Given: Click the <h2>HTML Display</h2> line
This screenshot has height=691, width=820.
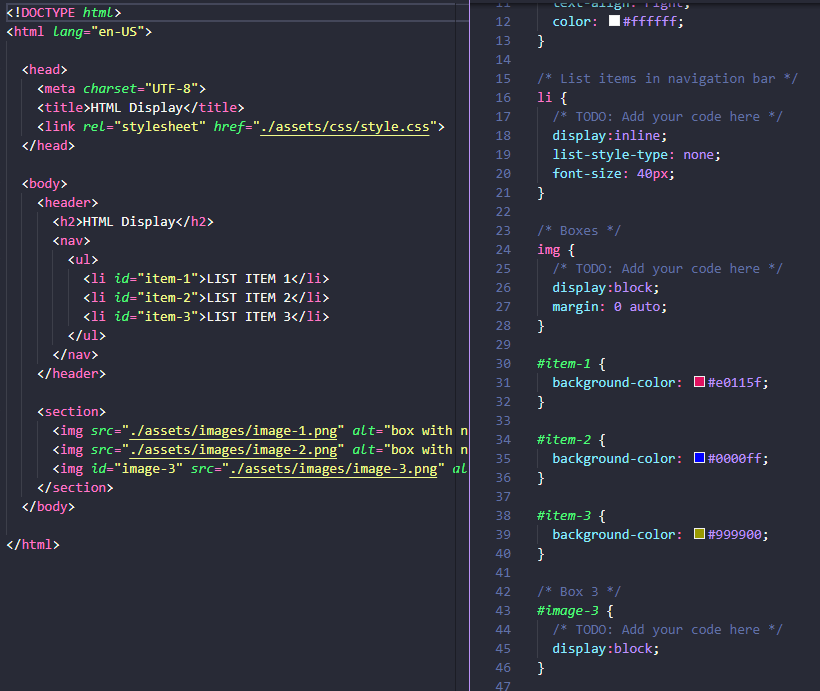Looking at the screenshot, I should (133, 222).
